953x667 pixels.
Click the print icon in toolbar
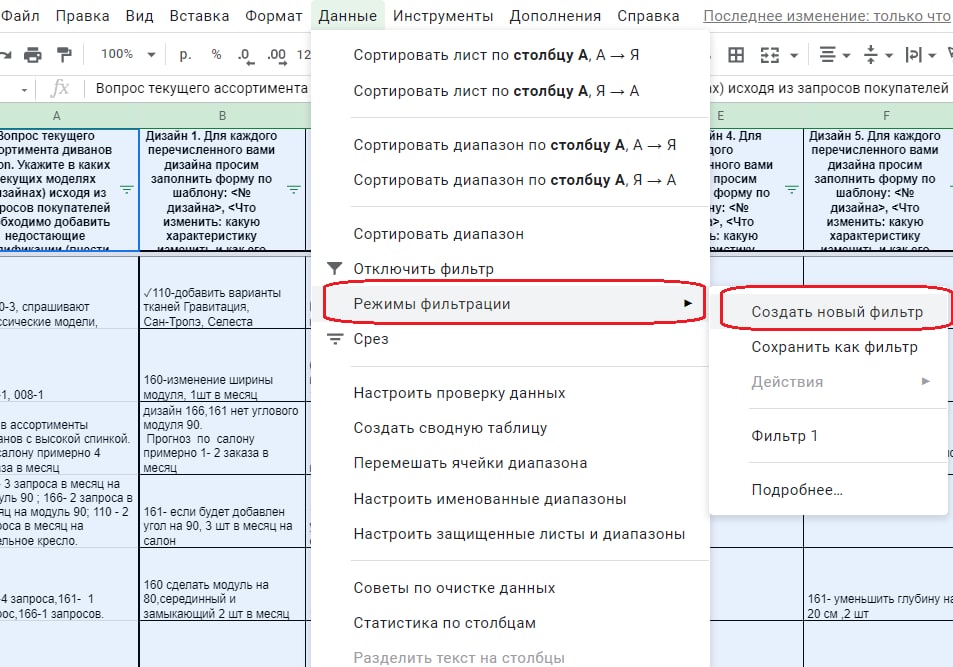(x=33, y=55)
